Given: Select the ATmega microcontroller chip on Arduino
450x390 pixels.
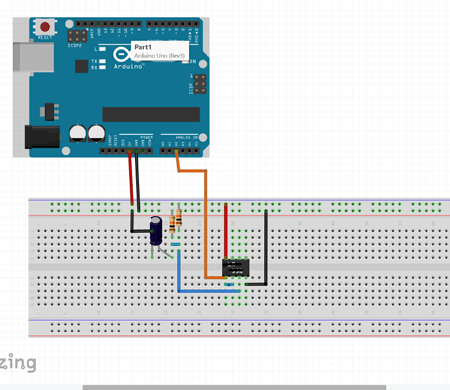Looking at the screenshot, I should tap(151, 114).
